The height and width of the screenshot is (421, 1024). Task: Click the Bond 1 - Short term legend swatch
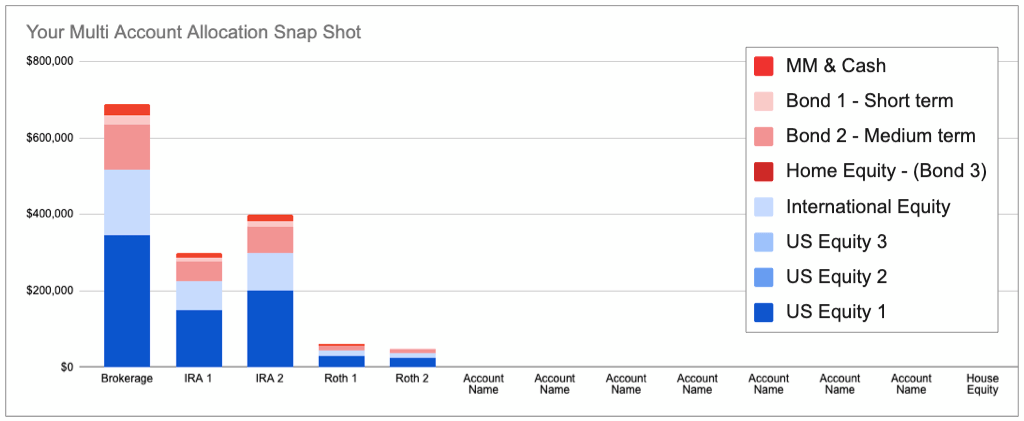point(763,101)
